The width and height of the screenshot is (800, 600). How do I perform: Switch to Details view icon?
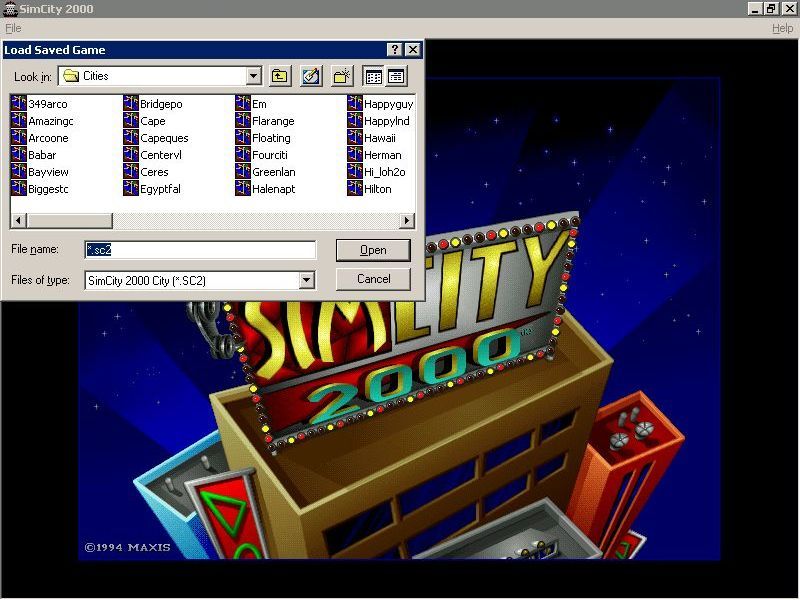(x=396, y=77)
